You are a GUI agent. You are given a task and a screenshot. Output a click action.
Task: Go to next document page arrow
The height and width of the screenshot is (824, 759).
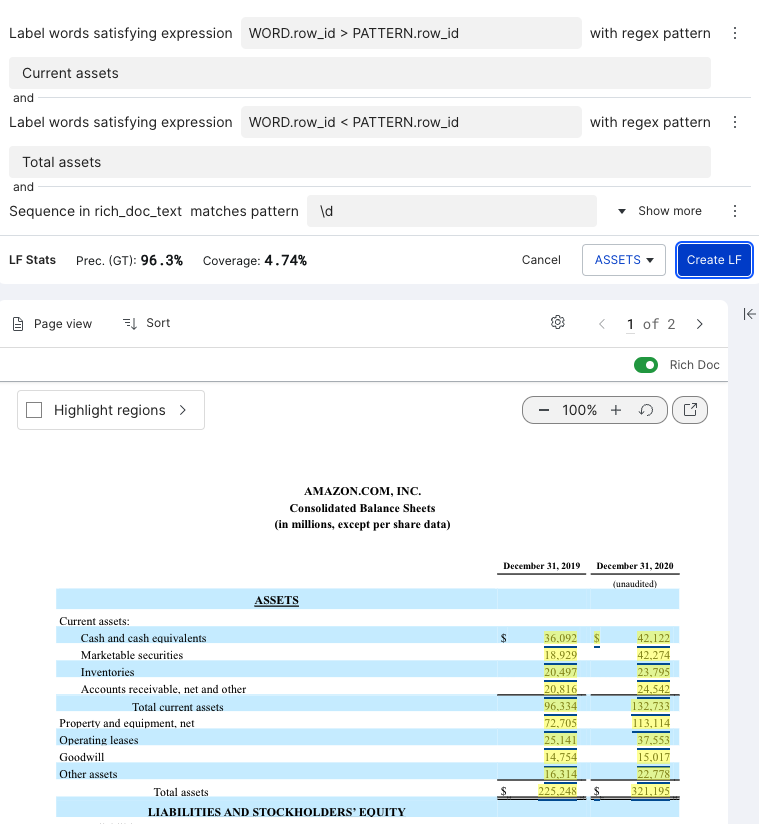click(x=699, y=324)
